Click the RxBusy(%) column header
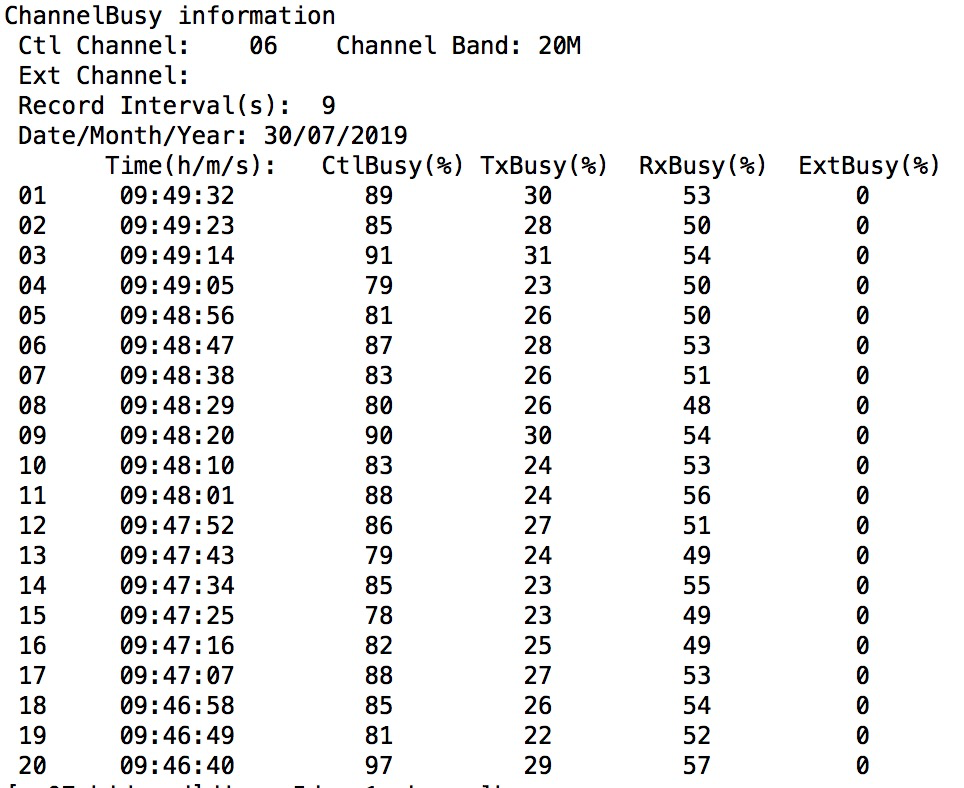This screenshot has height=788, width=964. tap(703, 166)
